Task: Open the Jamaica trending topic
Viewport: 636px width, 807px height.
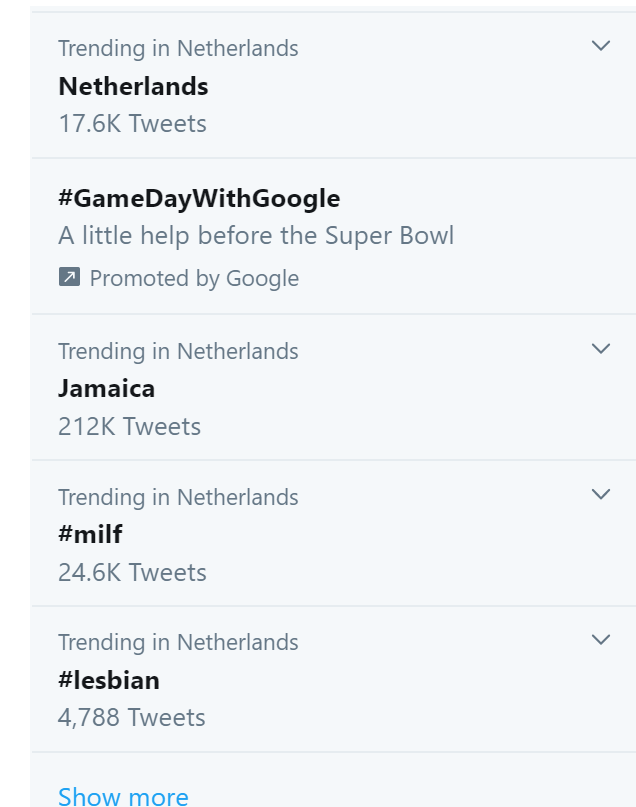Action: [107, 388]
